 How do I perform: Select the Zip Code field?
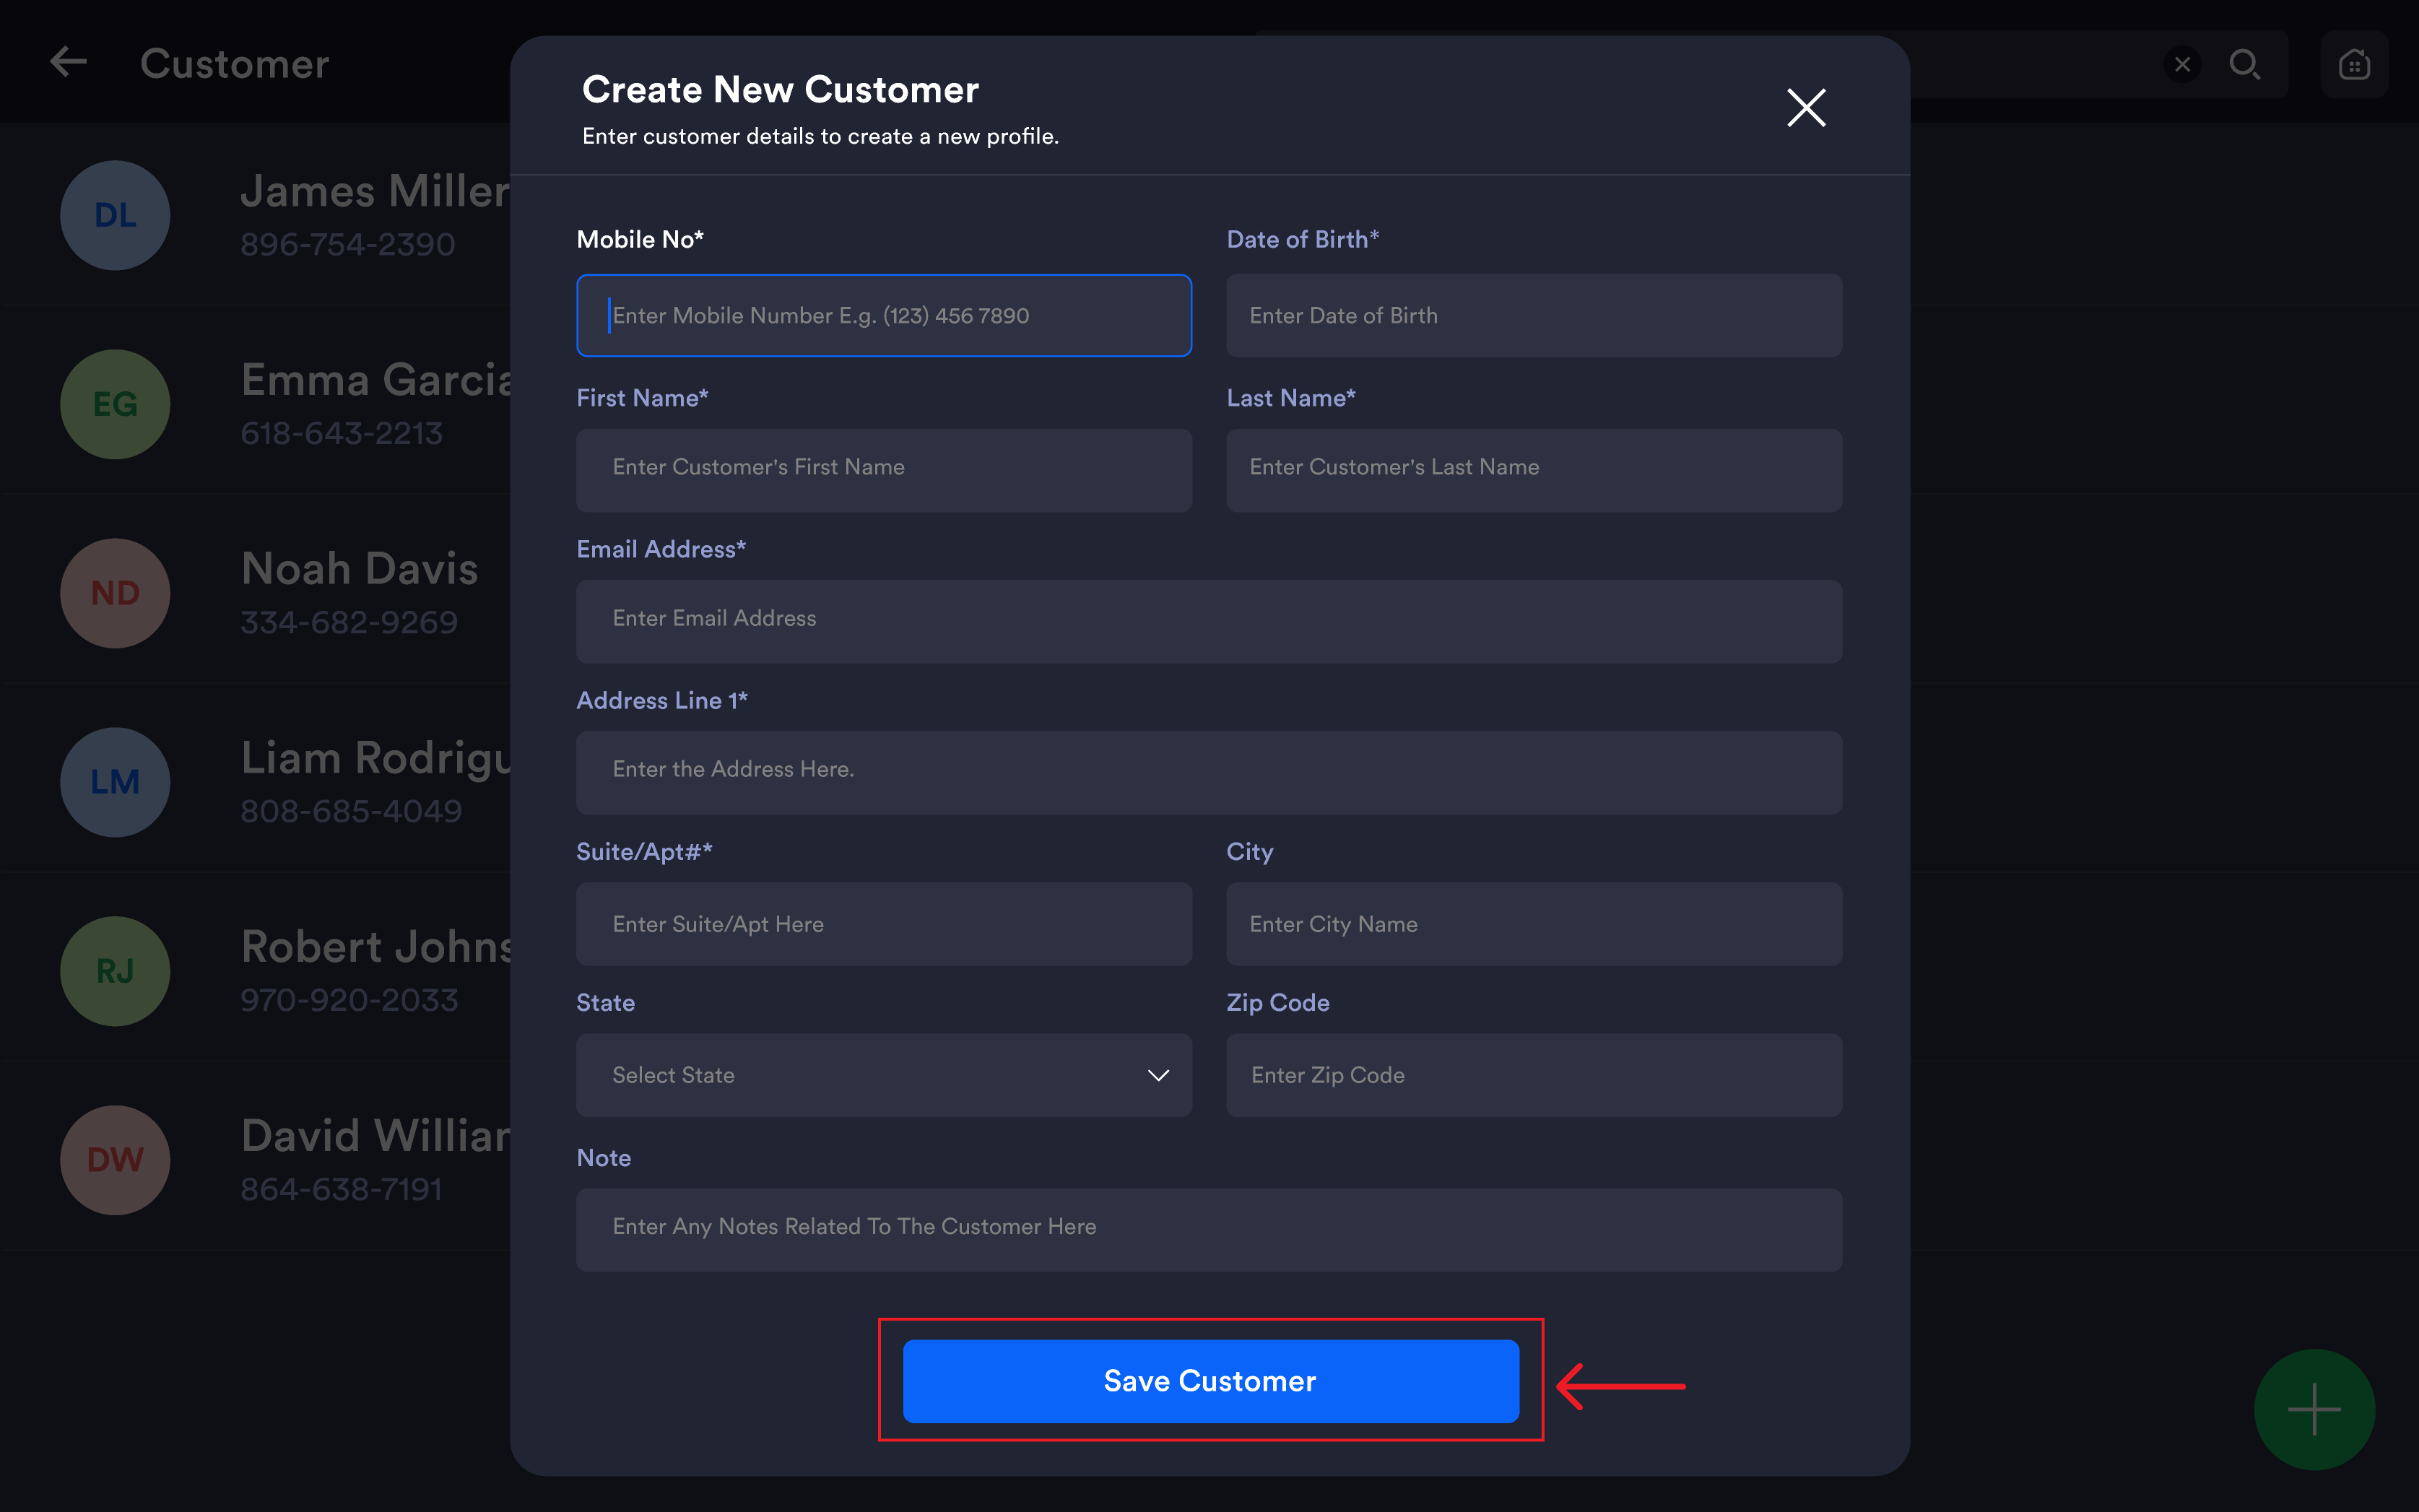(x=1534, y=1075)
